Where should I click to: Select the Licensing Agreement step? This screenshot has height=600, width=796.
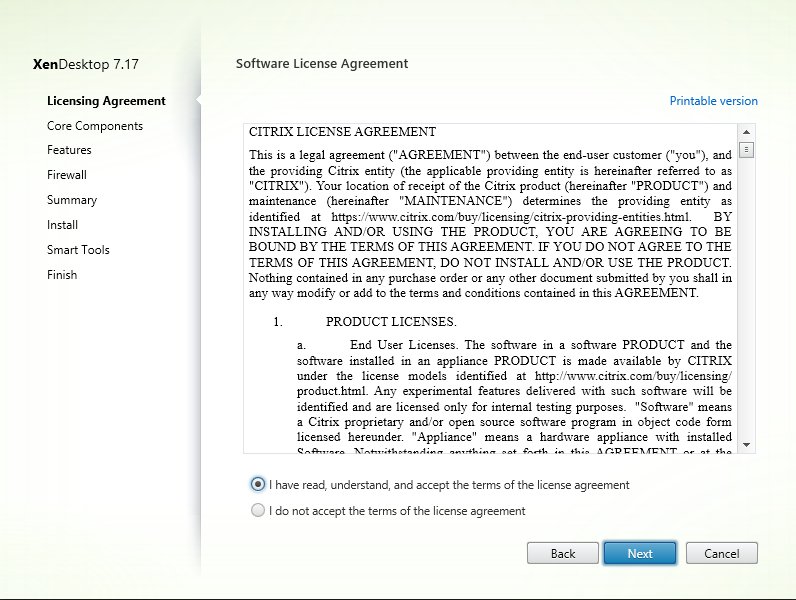106,101
